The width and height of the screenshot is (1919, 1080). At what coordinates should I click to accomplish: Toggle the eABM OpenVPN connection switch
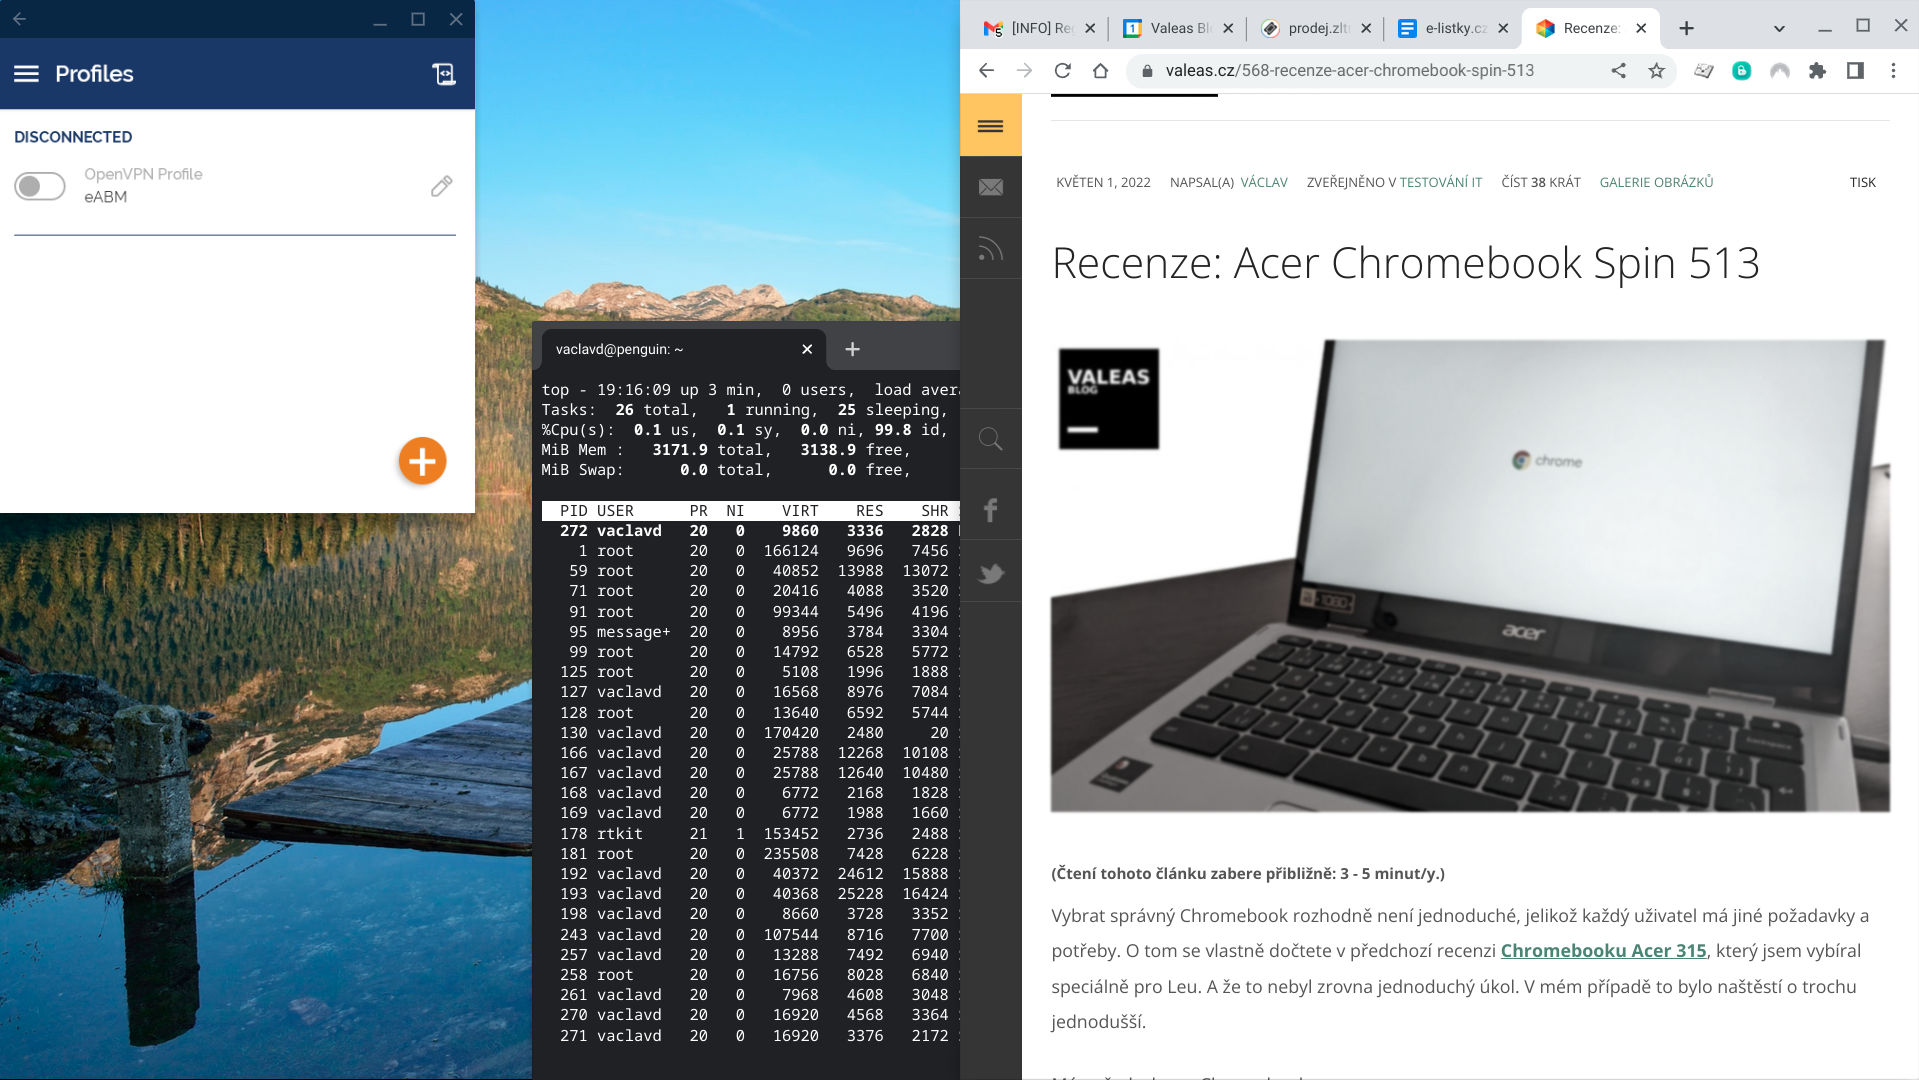(39, 186)
